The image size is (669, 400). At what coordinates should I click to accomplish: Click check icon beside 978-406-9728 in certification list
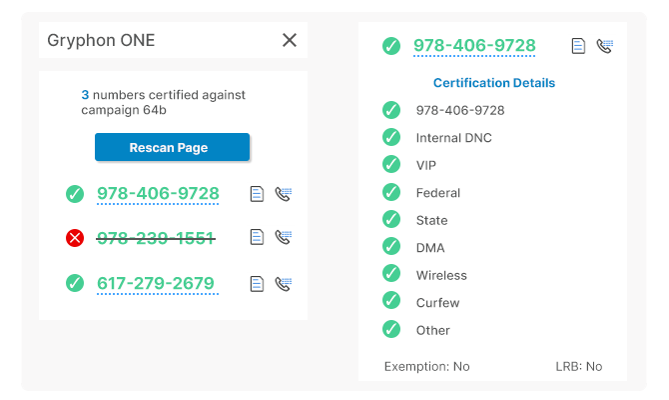click(391, 110)
